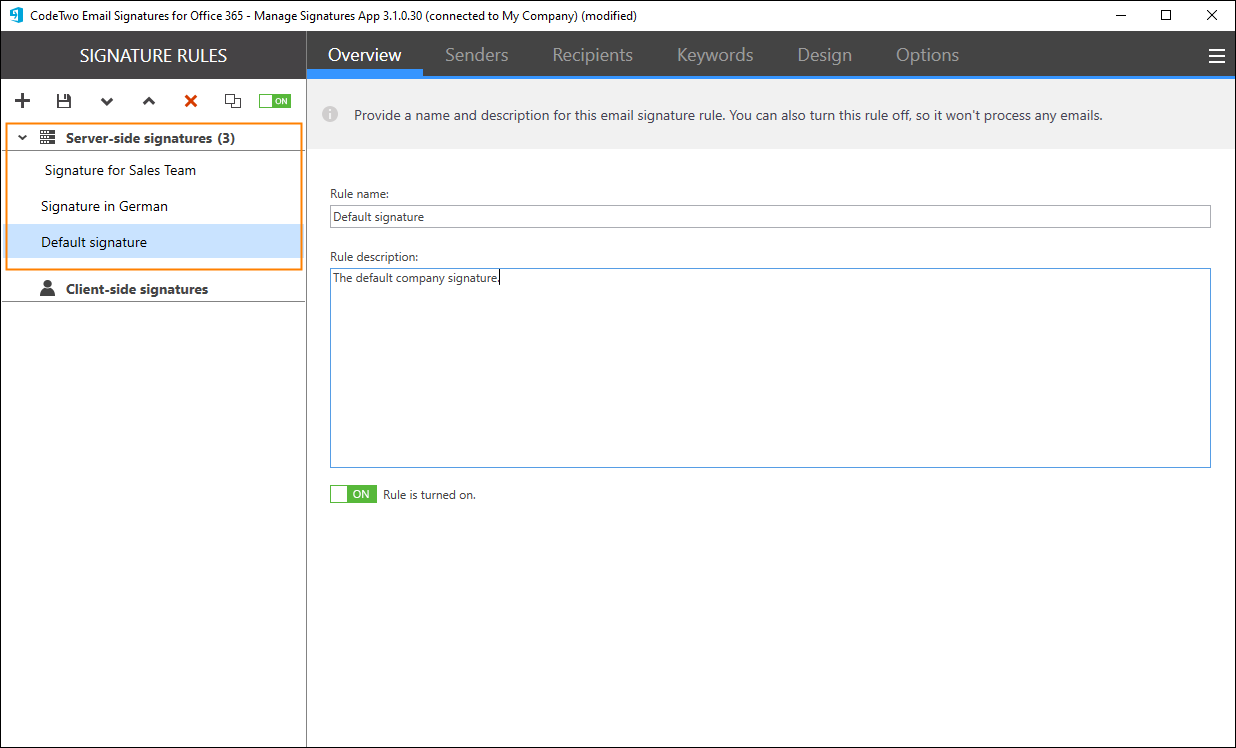The width and height of the screenshot is (1236, 748).
Task: Collapse the Server-side signatures group
Action: click(23, 138)
